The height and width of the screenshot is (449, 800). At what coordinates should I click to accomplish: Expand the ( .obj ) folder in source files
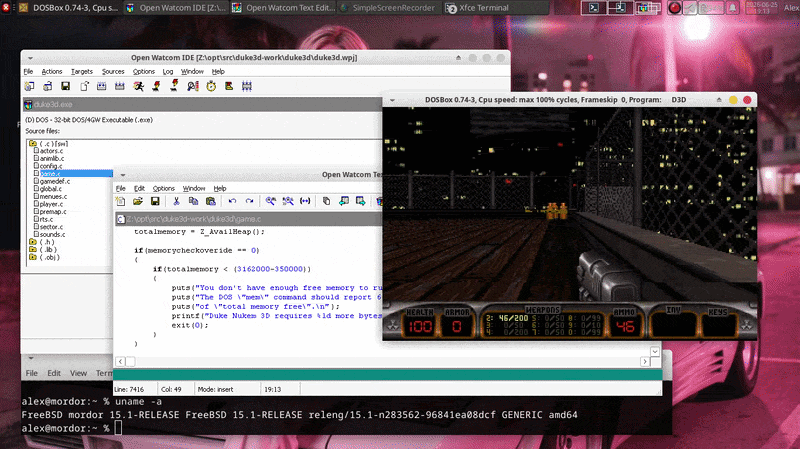(x=33, y=257)
